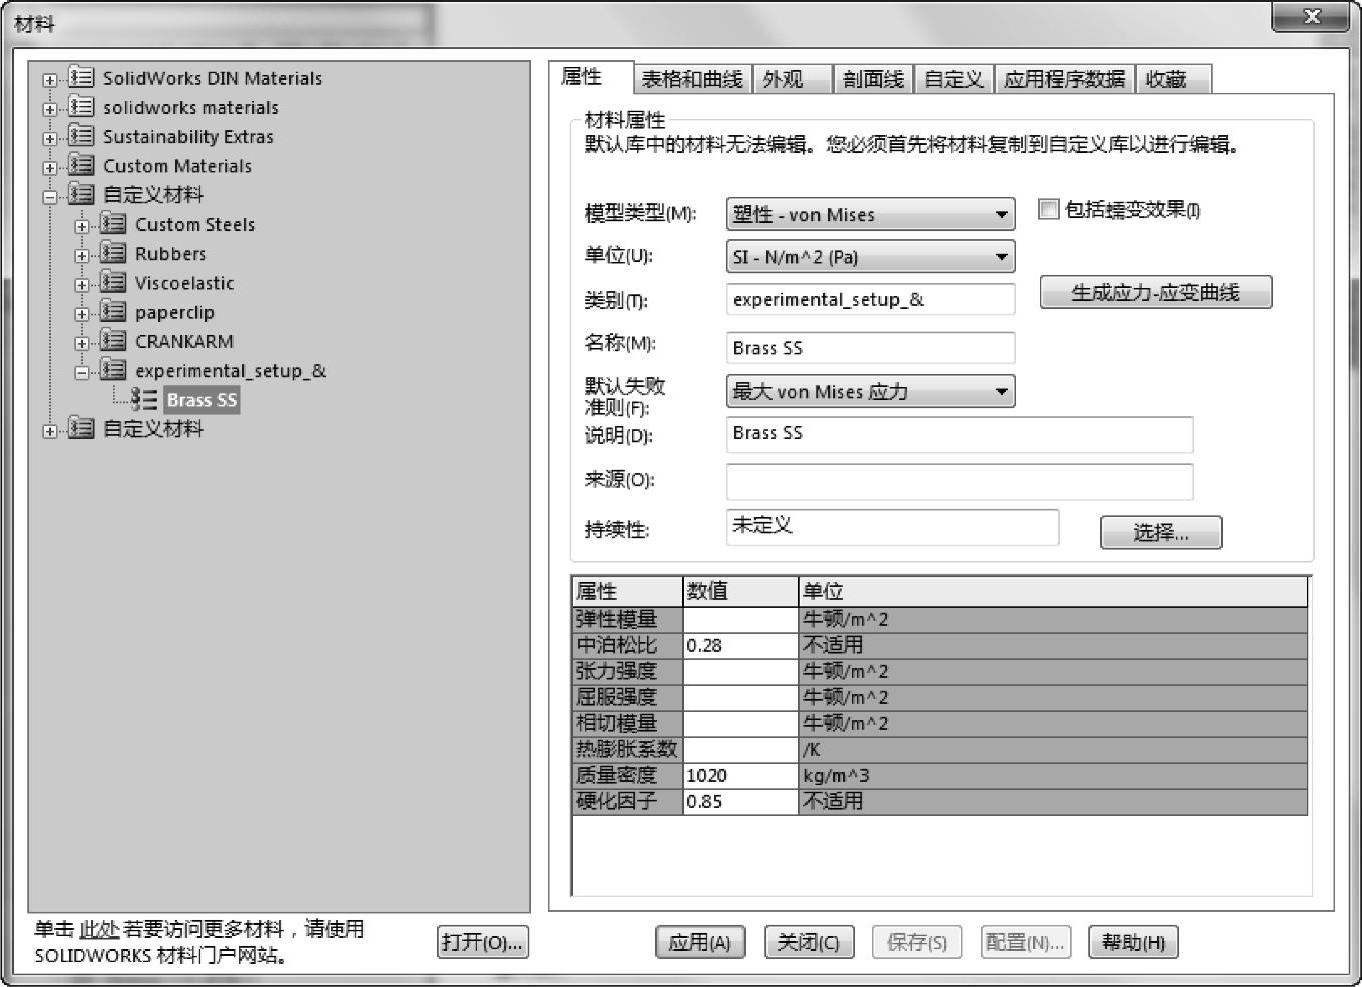
Task: Click the 持续性 field showing 未定义
Action: pos(892,527)
